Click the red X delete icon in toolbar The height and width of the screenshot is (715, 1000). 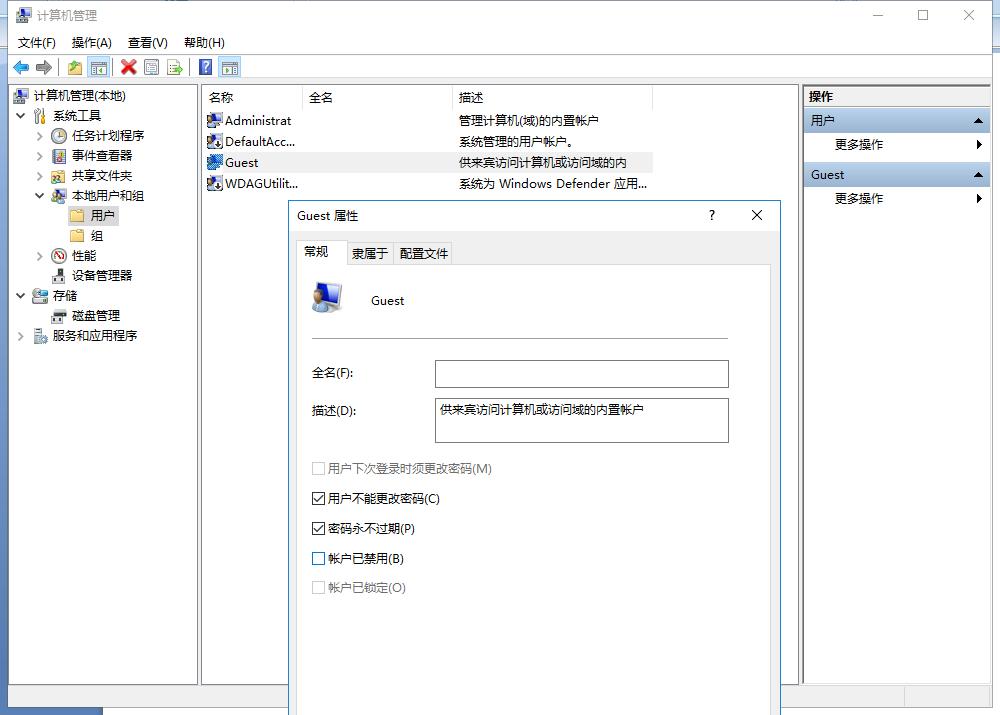[x=128, y=67]
